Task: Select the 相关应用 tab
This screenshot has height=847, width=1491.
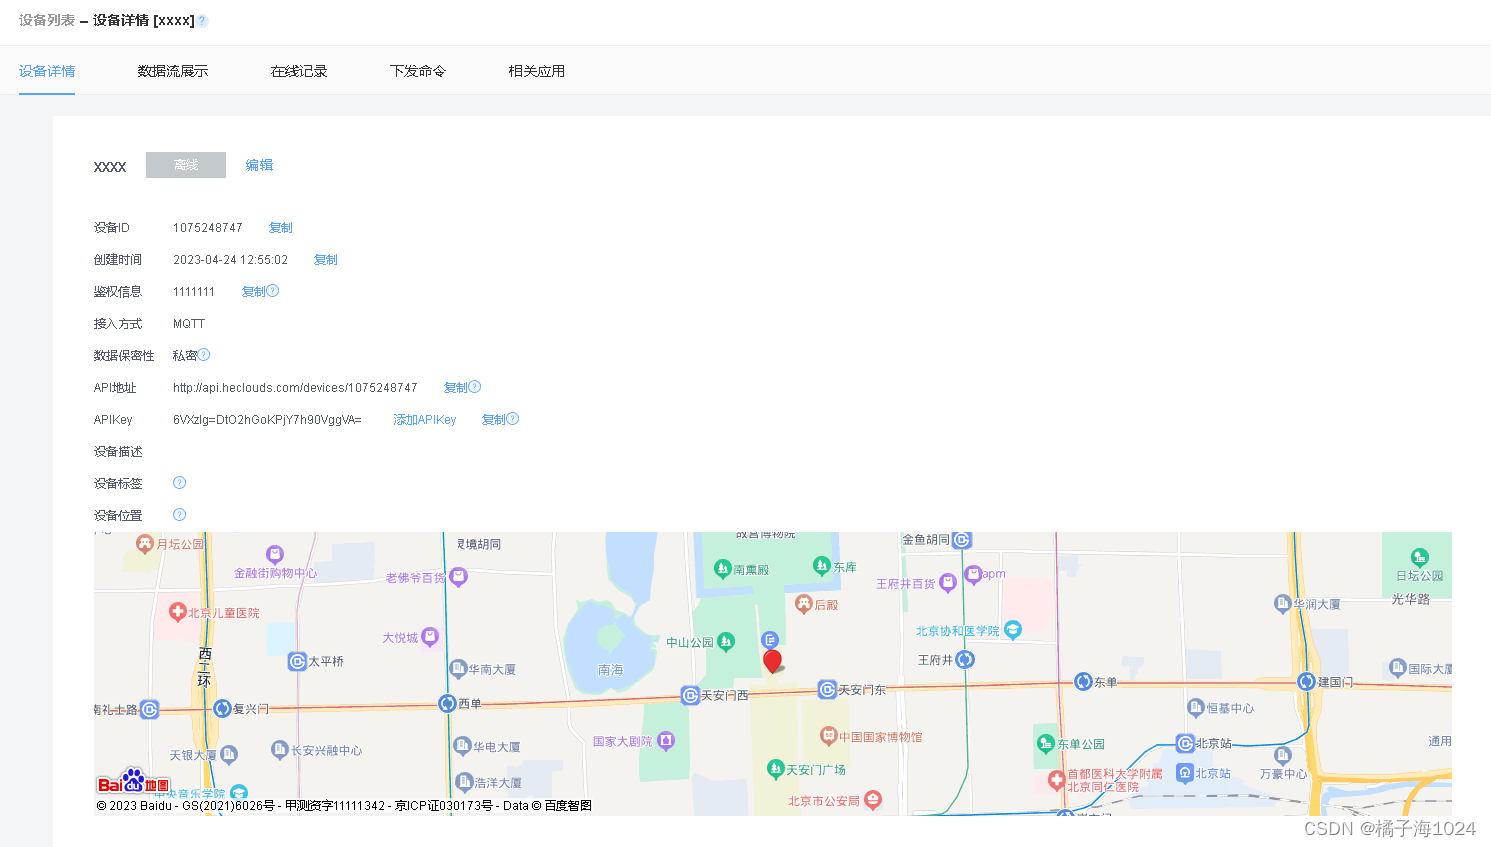Action: pyautogui.click(x=536, y=71)
